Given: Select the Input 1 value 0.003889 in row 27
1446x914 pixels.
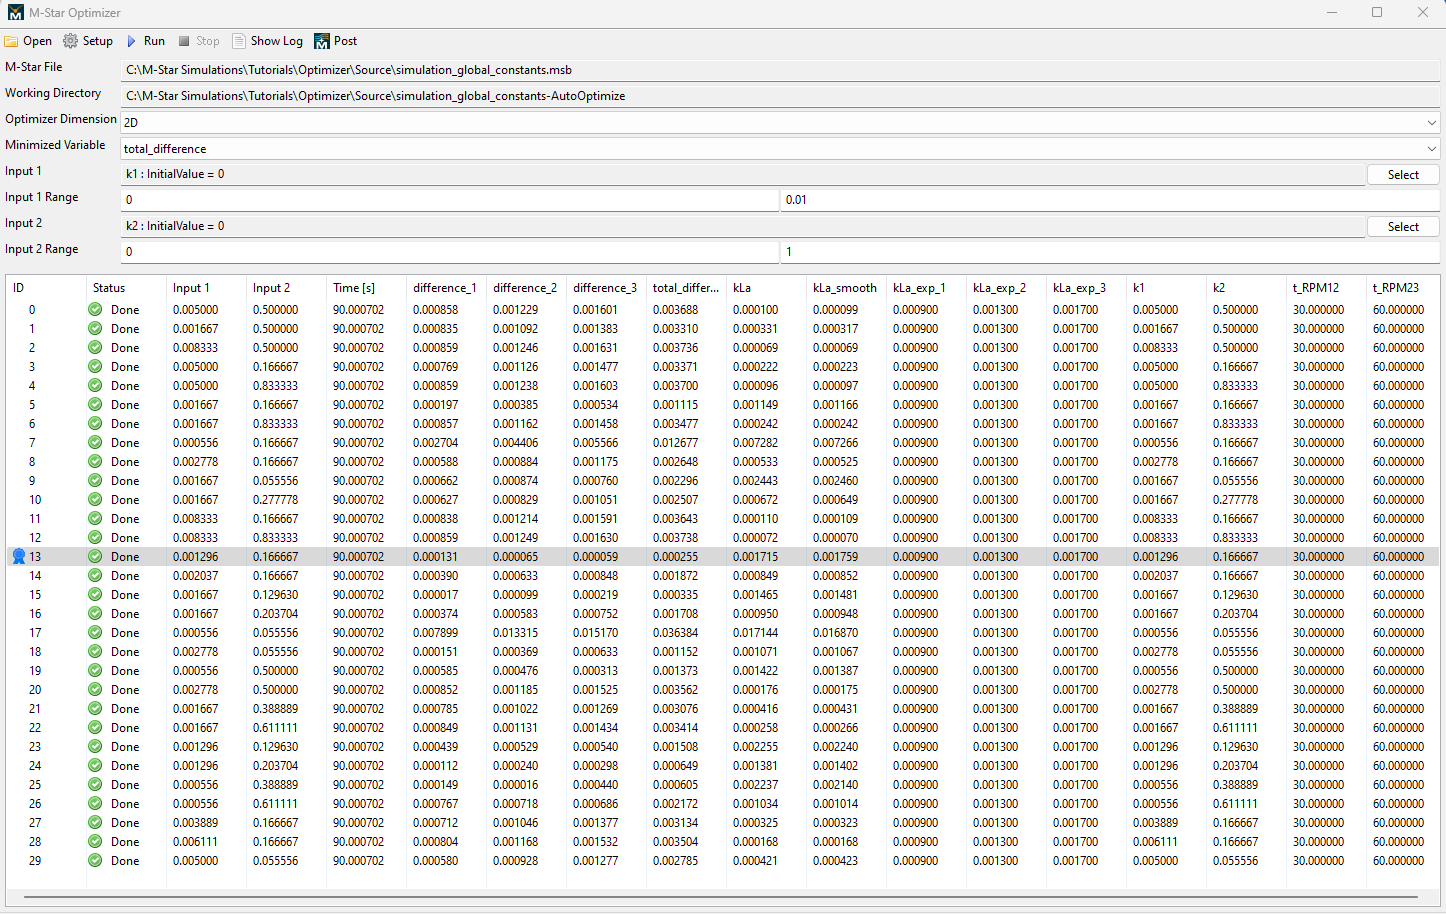Looking at the screenshot, I should coord(195,823).
